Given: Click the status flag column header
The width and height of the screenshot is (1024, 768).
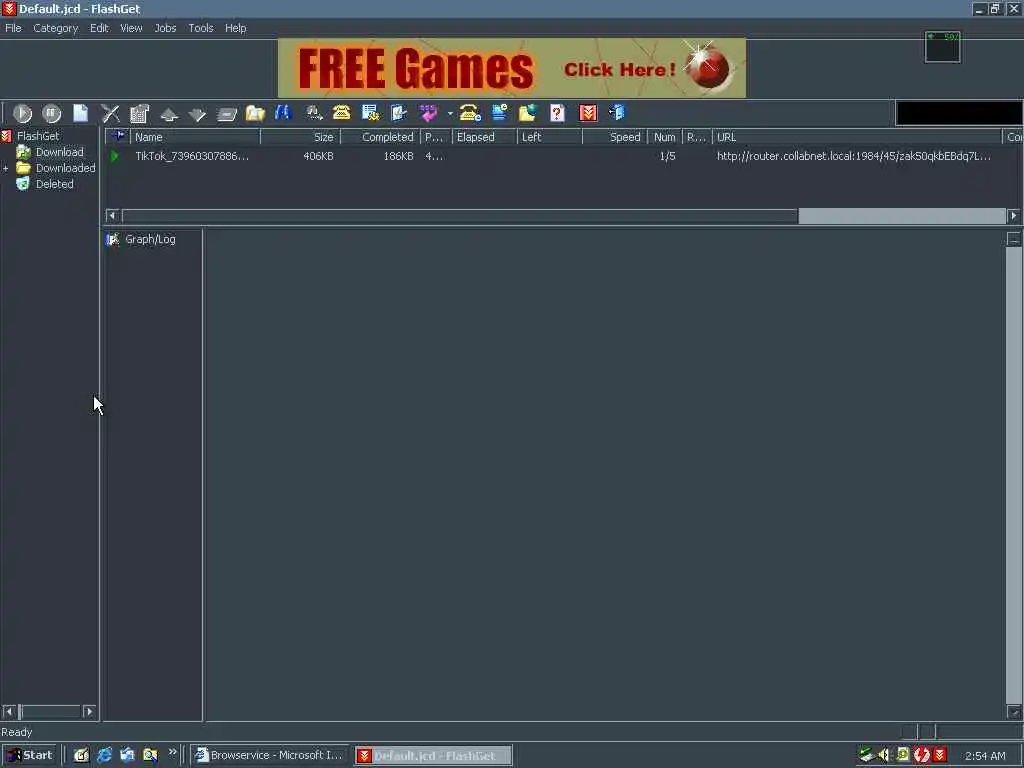Looking at the screenshot, I should tap(118, 137).
